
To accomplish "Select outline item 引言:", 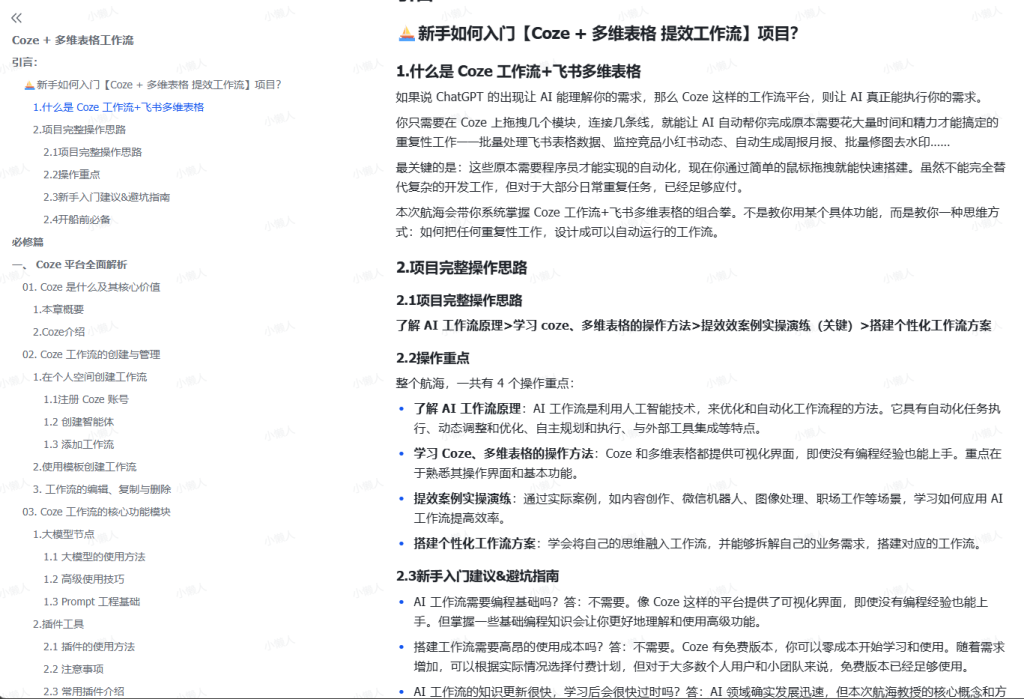I will pos(25,62).
